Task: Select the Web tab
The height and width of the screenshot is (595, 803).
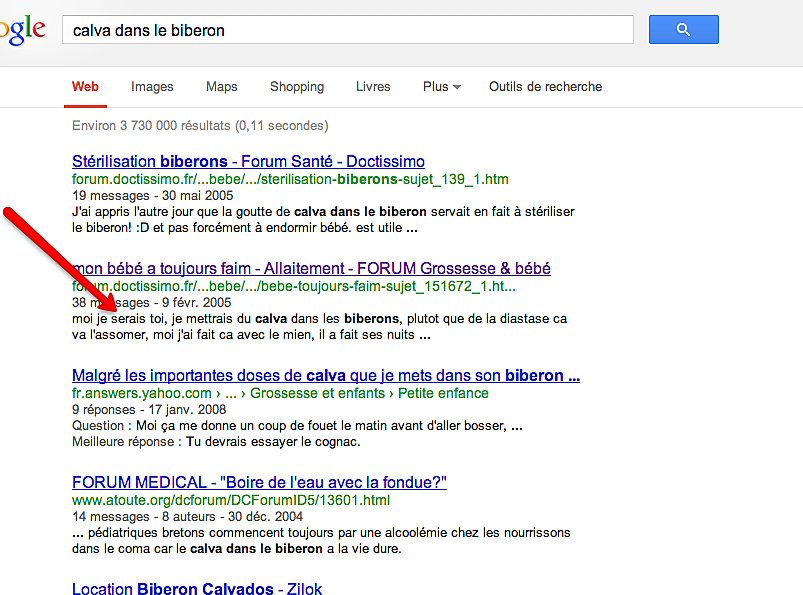Action: (x=85, y=87)
